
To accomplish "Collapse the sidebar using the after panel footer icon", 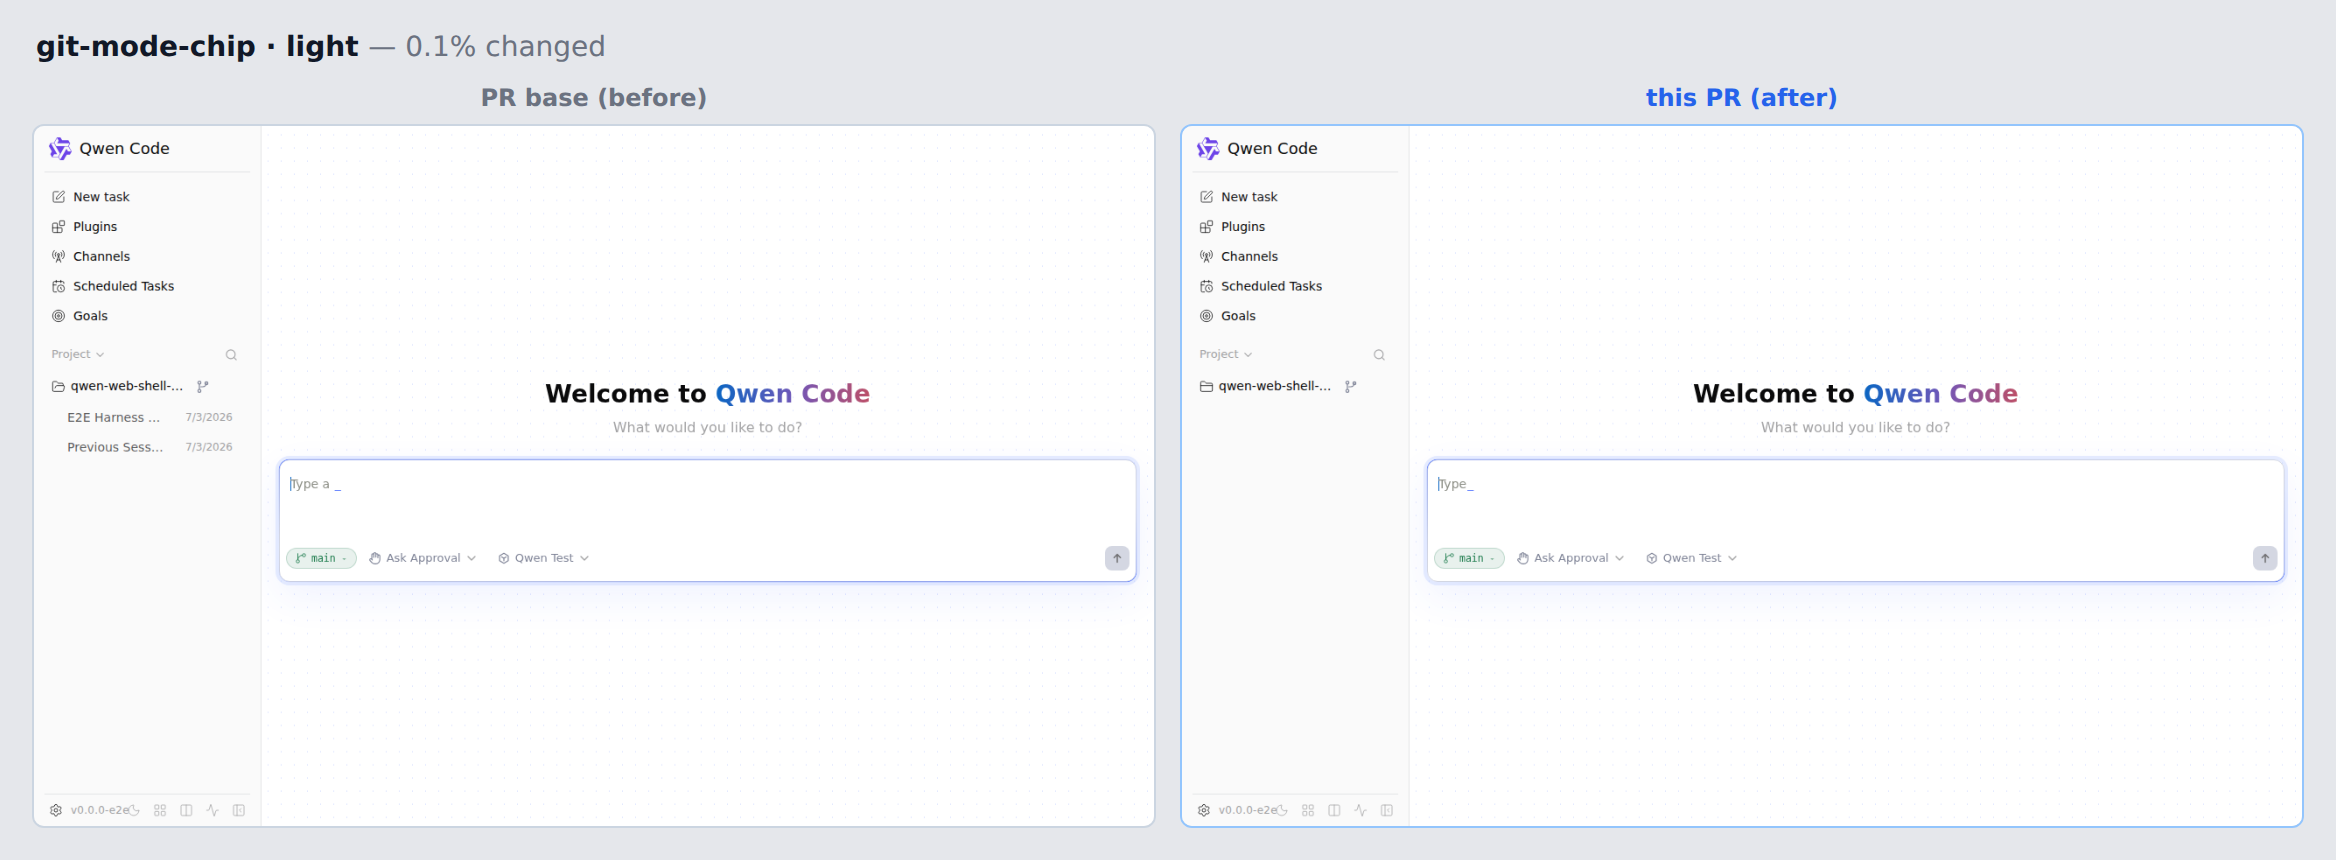I will (x=1387, y=810).
